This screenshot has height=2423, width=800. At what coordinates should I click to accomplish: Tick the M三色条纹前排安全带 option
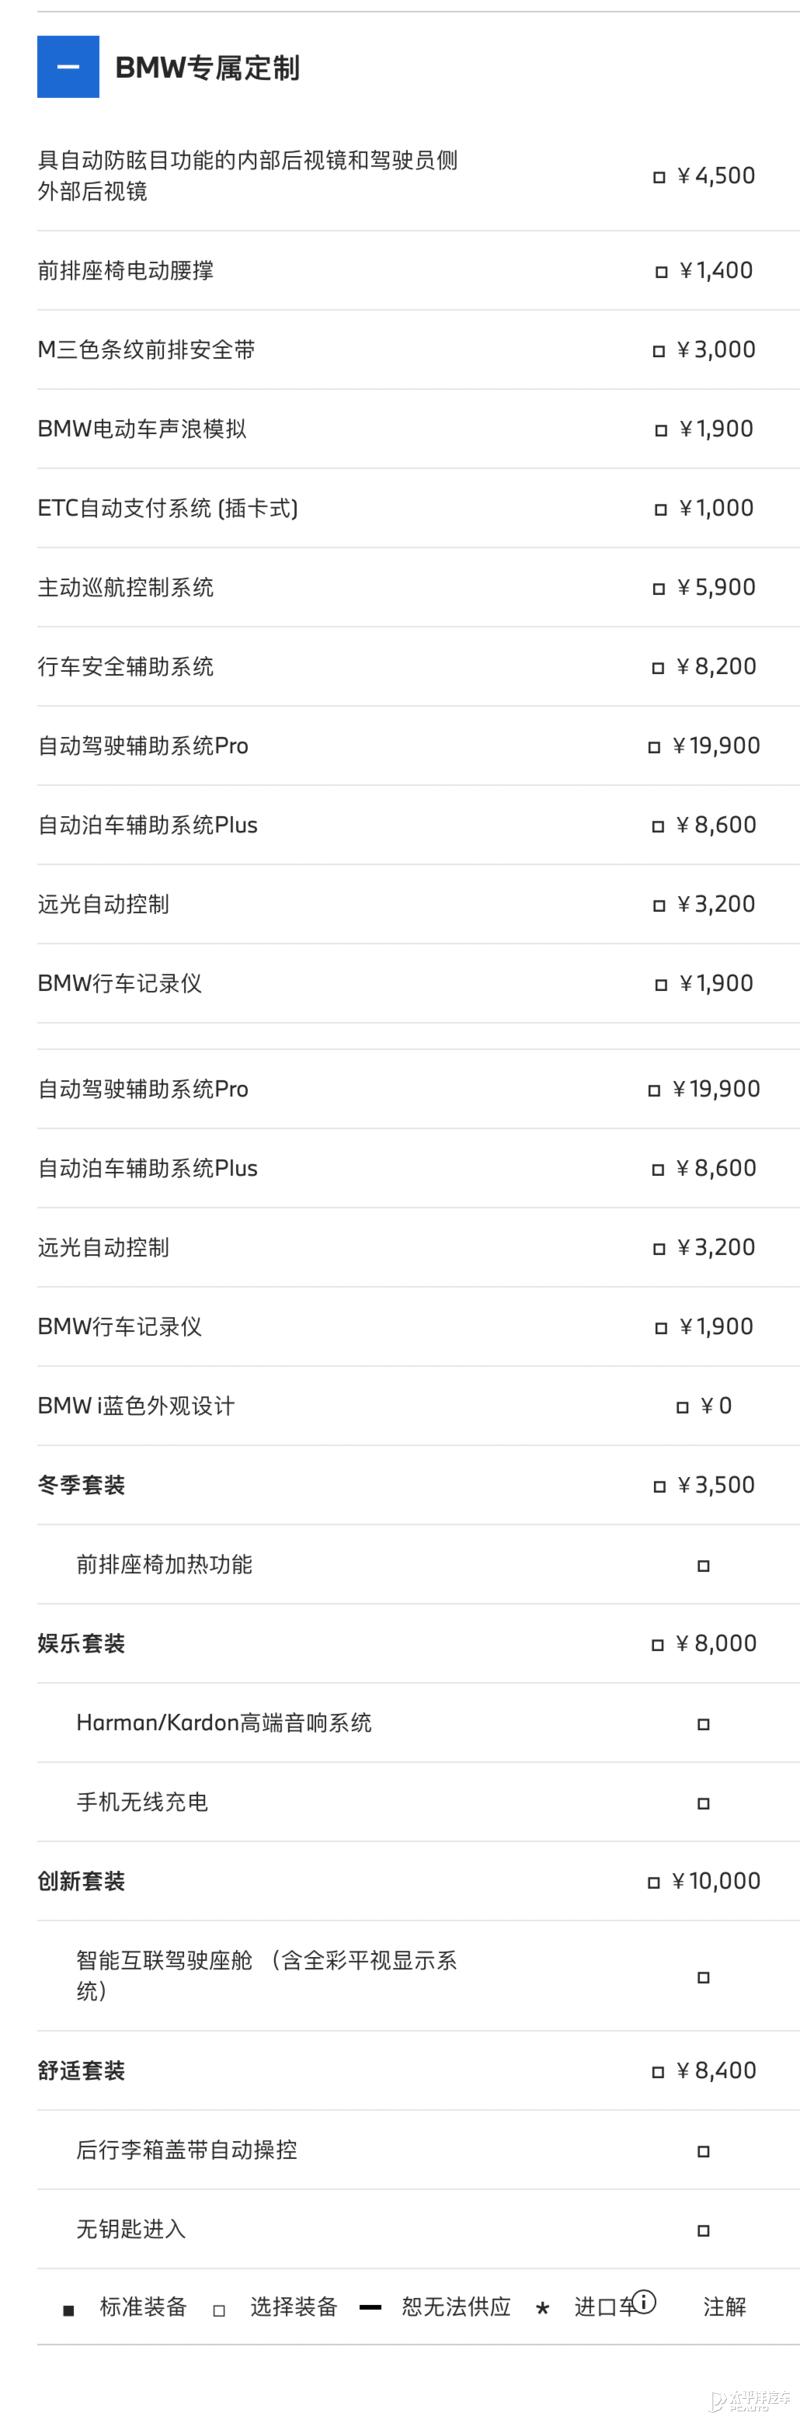click(x=659, y=351)
